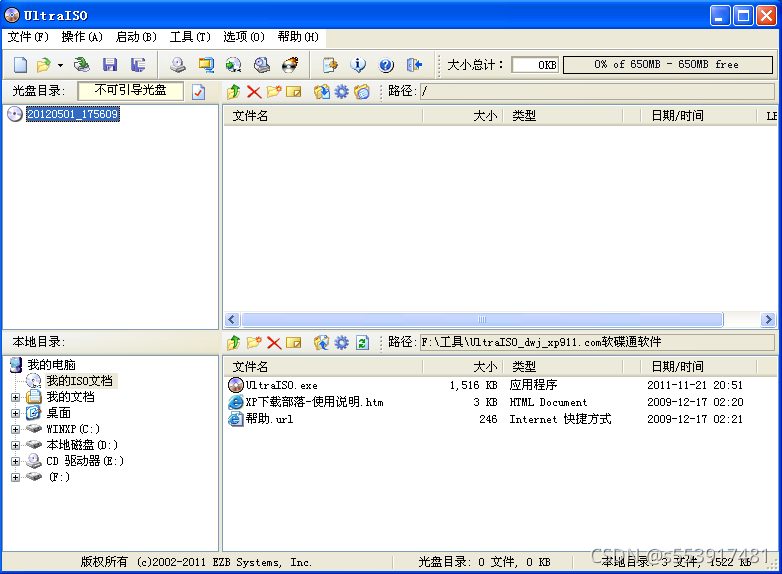Click Extract icon in disc toolbar
The height and width of the screenshot is (574, 782).
(322, 92)
